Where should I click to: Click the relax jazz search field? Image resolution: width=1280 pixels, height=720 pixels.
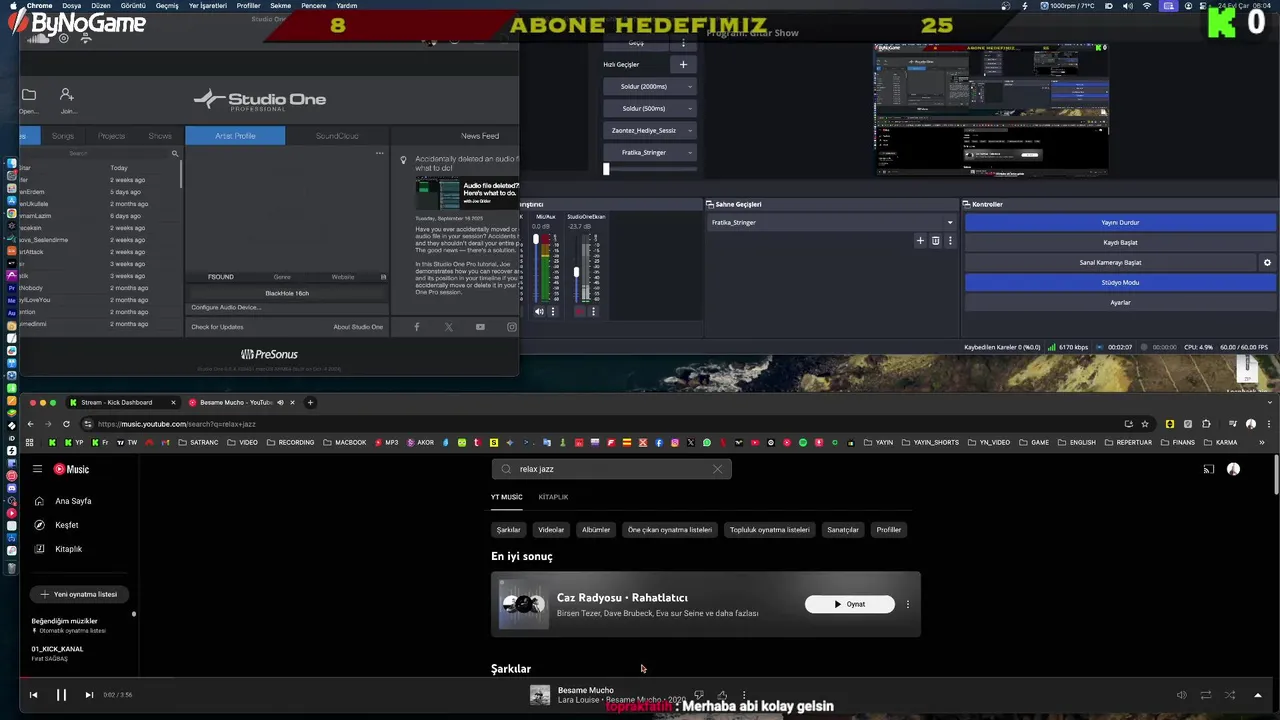(x=611, y=469)
